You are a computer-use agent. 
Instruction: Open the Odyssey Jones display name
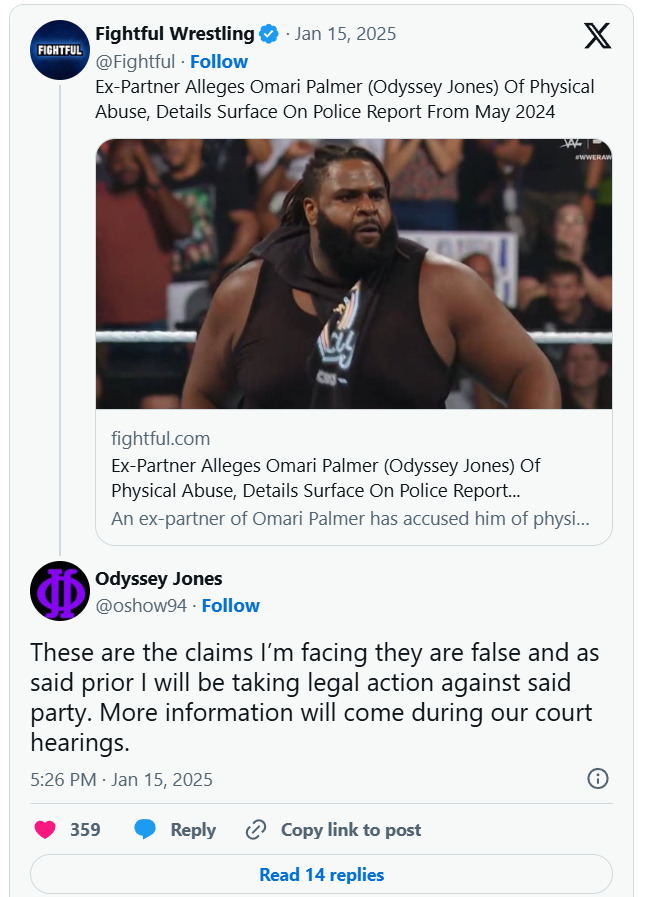158,579
